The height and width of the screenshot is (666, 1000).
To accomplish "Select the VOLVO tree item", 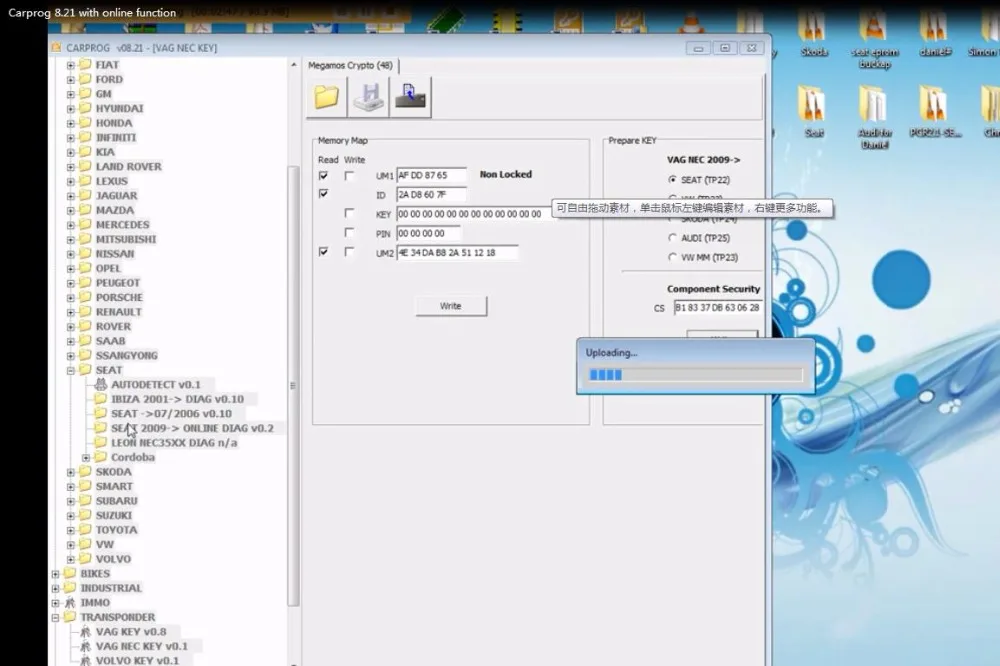I will coord(113,559).
